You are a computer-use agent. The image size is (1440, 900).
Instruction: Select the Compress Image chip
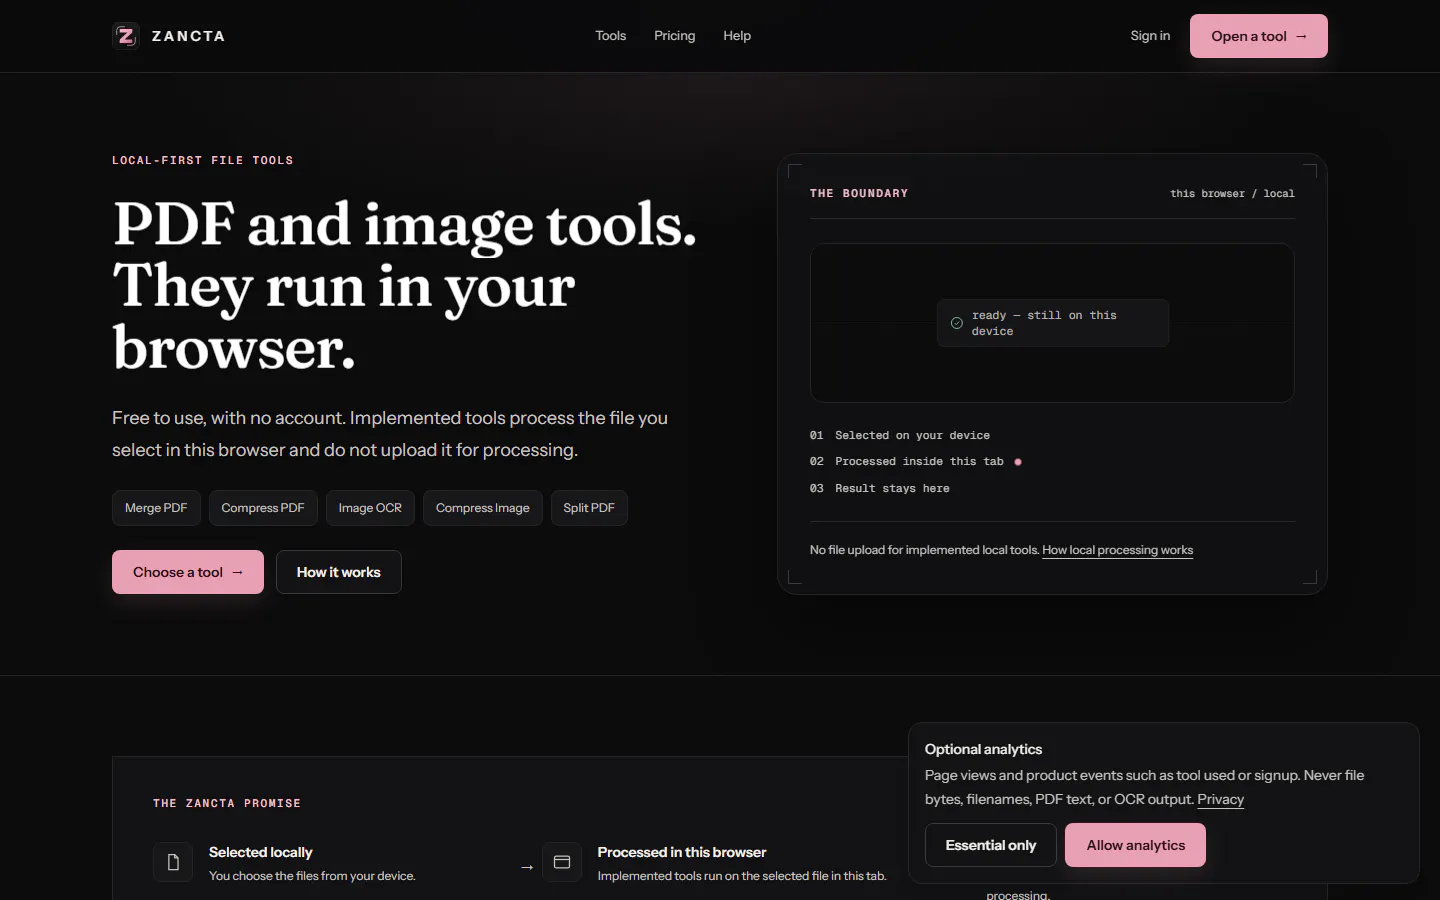tap(483, 508)
